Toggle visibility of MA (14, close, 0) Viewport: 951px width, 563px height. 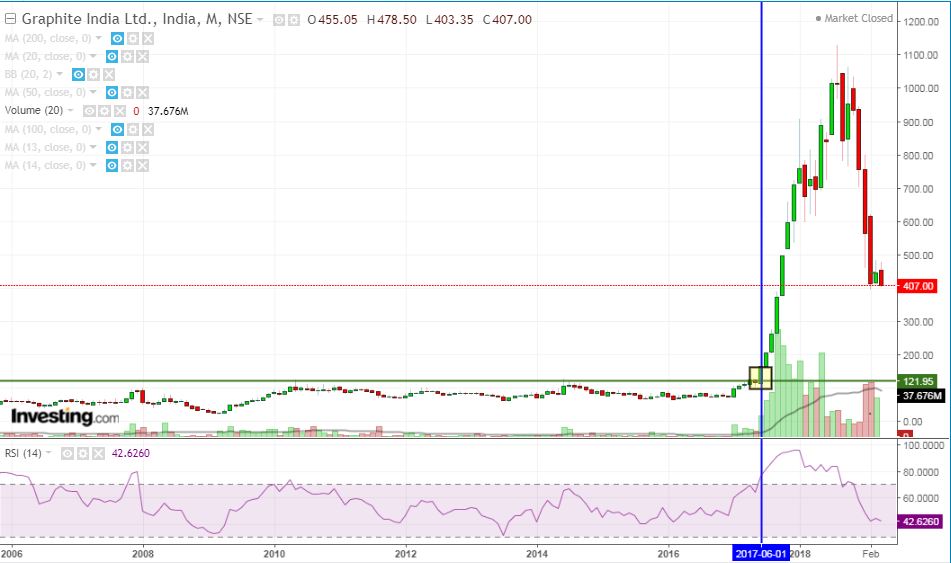[x=112, y=165]
